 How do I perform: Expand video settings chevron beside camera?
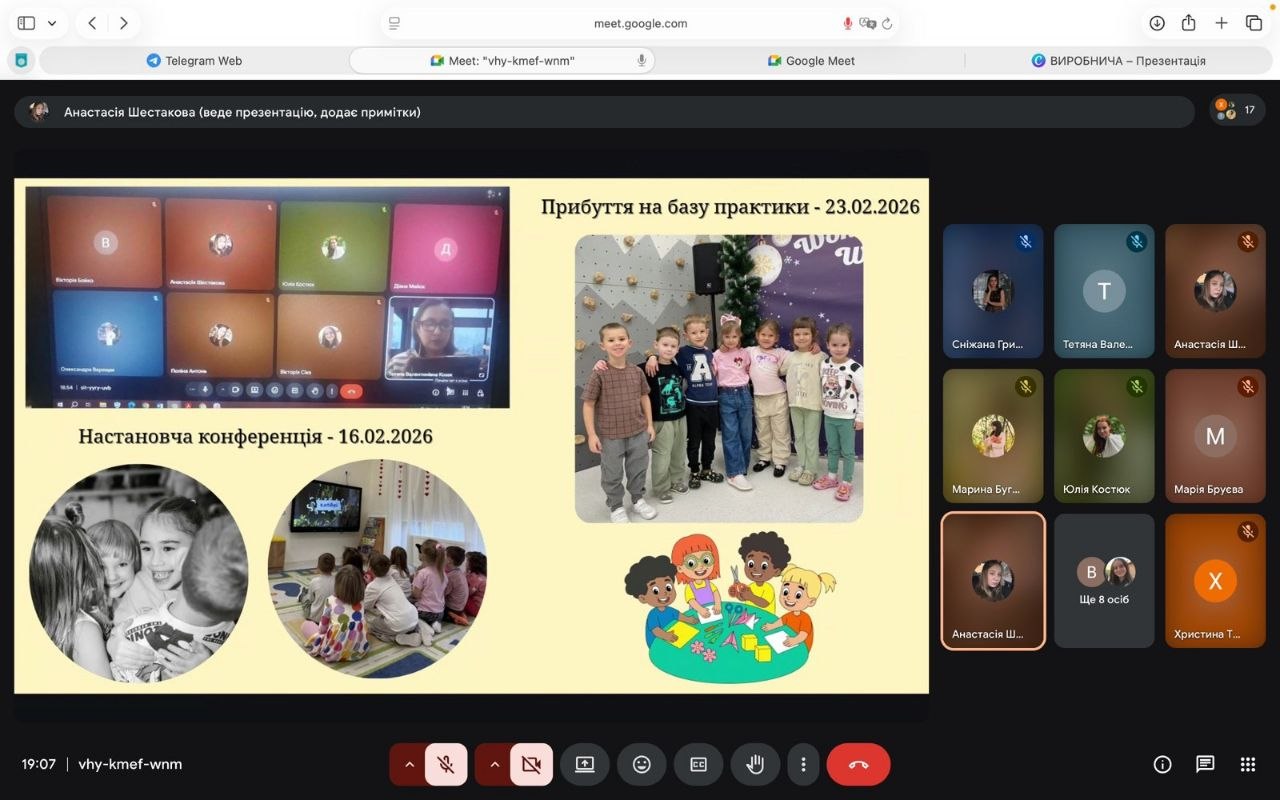pos(494,764)
